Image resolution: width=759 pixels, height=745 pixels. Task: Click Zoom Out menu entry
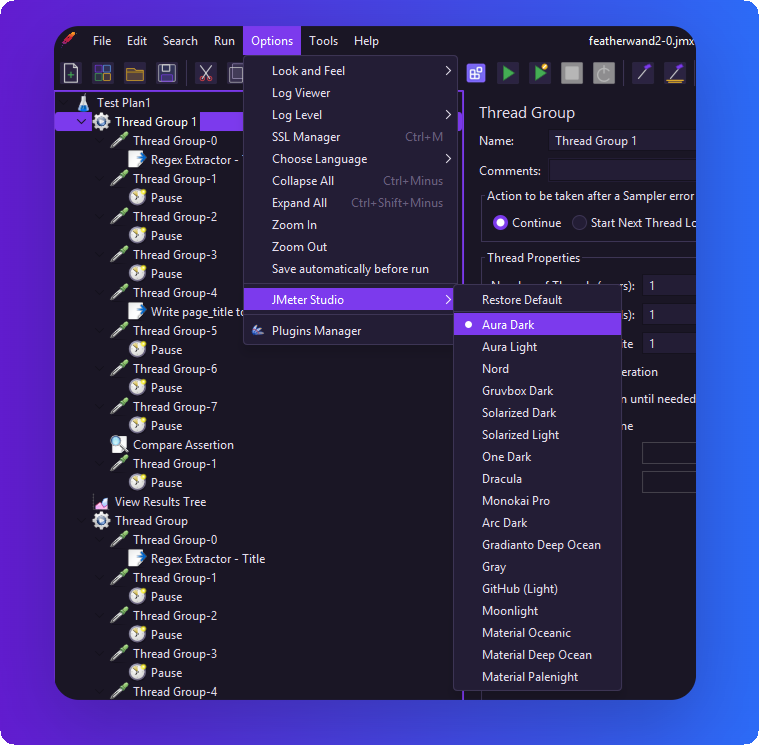click(x=350, y=247)
